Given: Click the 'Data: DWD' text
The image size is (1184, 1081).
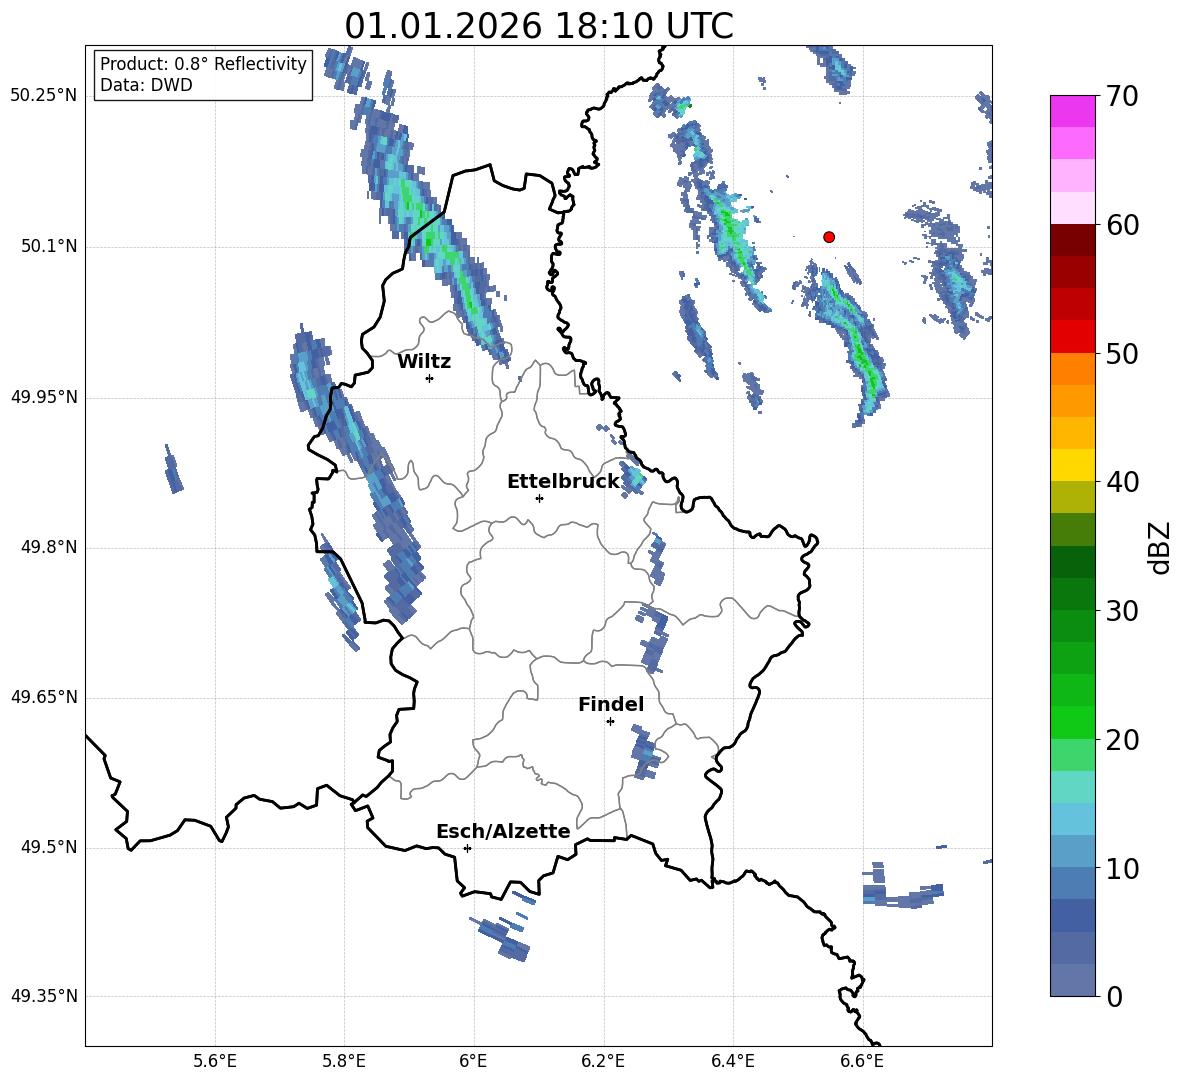Looking at the screenshot, I should pos(146,85).
